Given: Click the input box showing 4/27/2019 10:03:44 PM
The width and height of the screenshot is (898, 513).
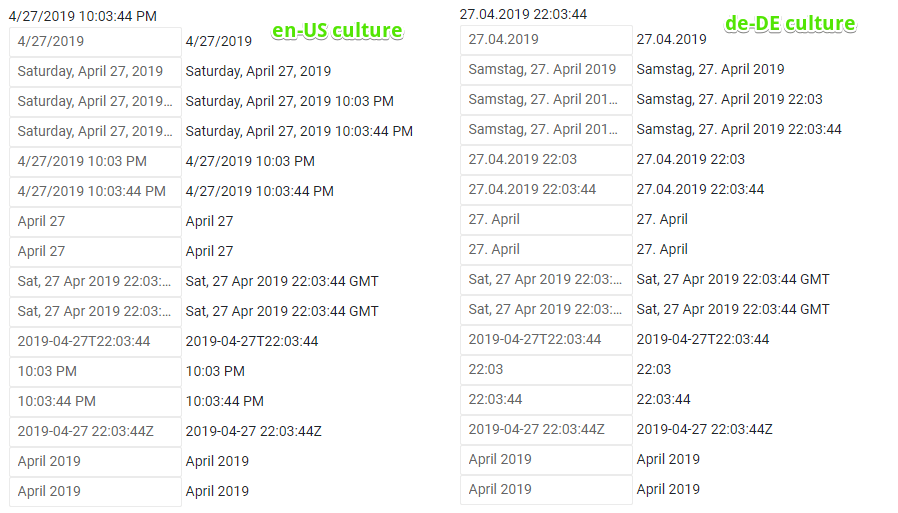Looking at the screenshot, I should click(95, 192).
